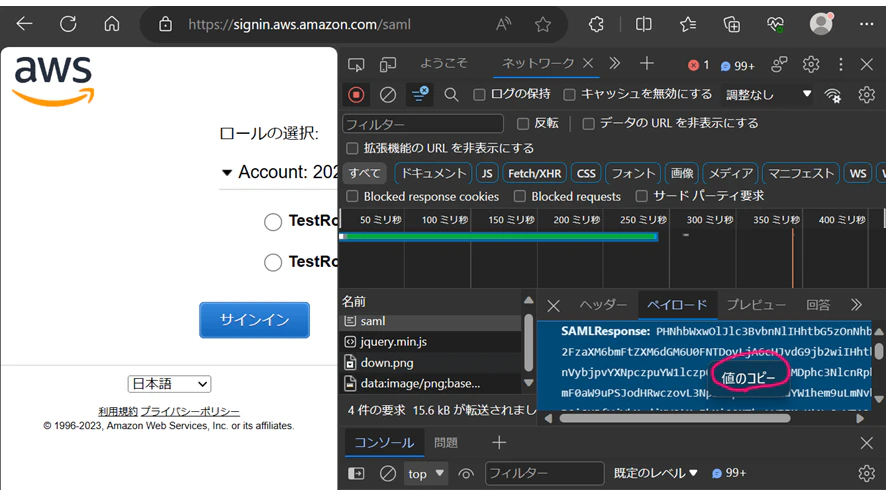The image size is (886, 490).
Task: Stop recording network log with the red button
Action: (x=356, y=95)
